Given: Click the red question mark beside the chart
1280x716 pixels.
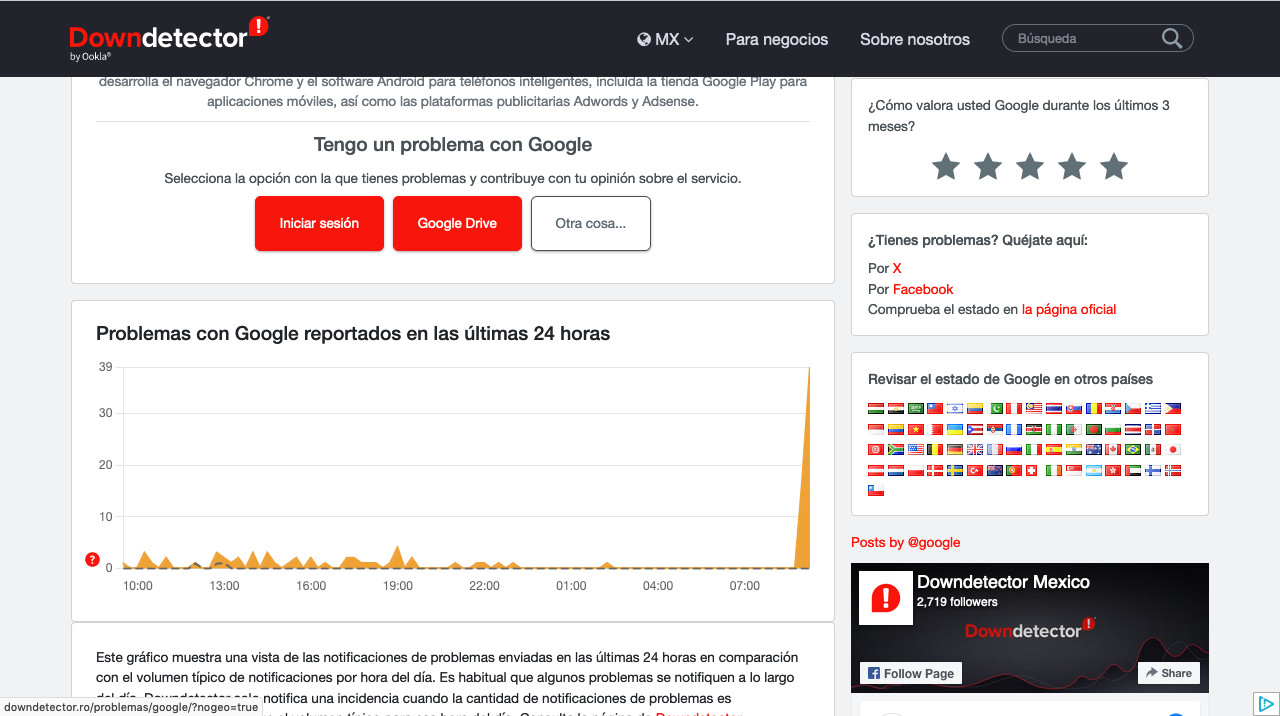Looking at the screenshot, I should 93,560.
